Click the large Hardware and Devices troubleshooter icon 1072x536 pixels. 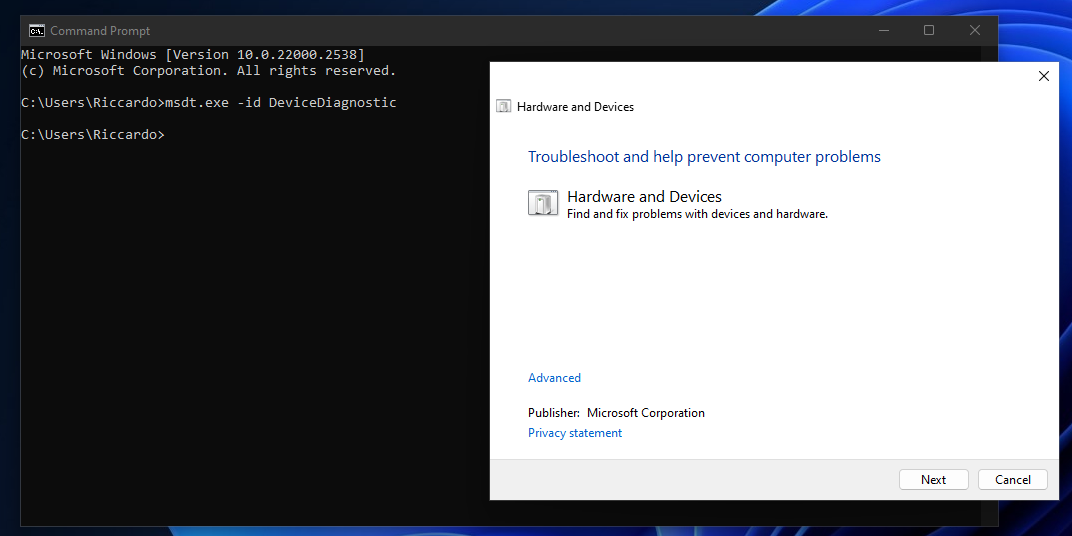pyautogui.click(x=543, y=203)
